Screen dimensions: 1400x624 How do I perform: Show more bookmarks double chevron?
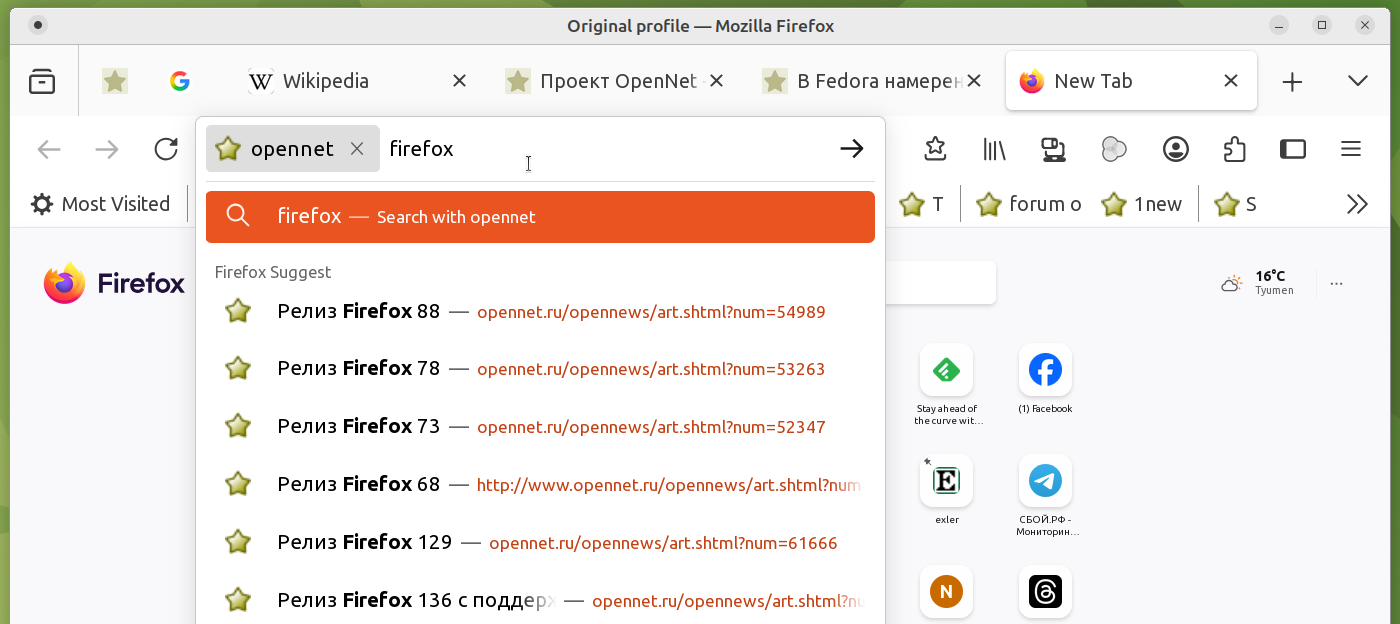pyautogui.click(x=1357, y=204)
